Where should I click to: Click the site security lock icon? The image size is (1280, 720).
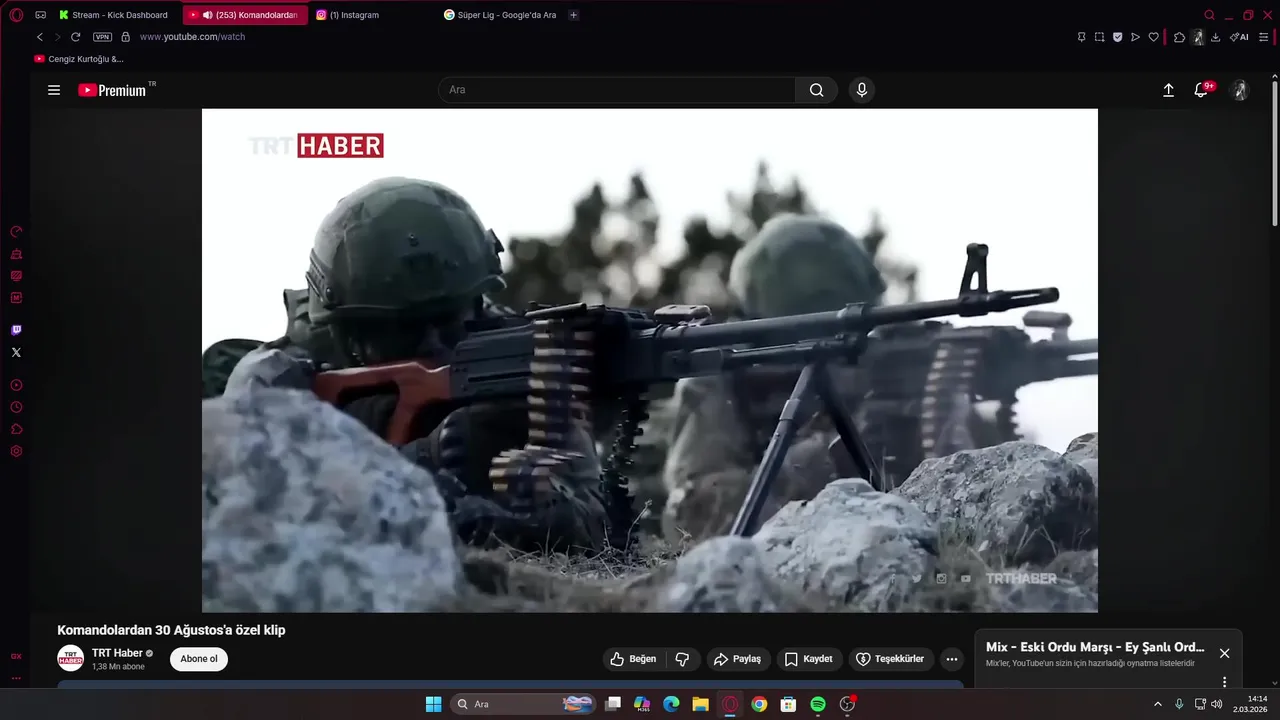pyautogui.click(x=125, y=37)
